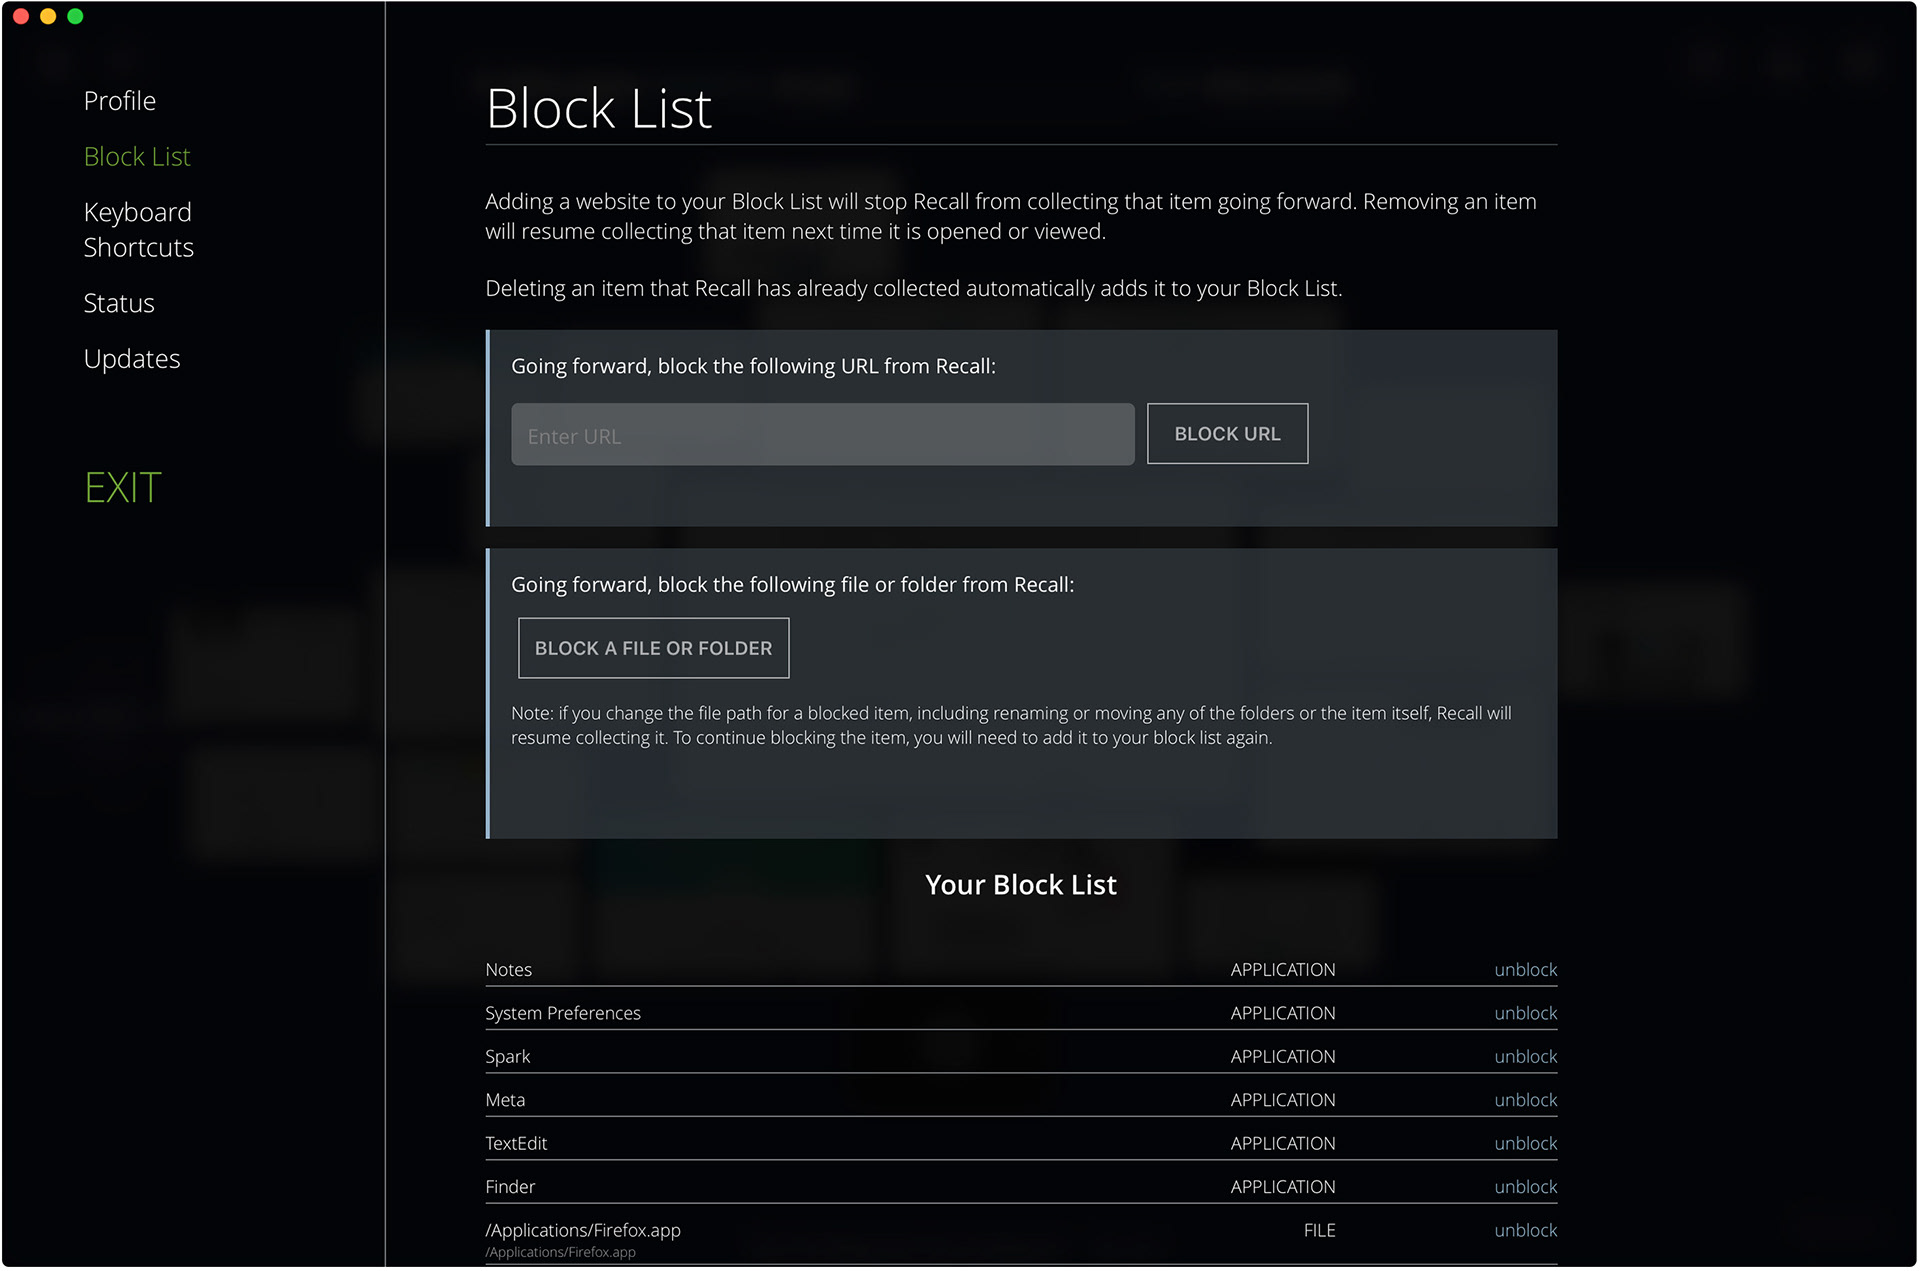Unblock the Finder application
The height and width of the screenshot is (1271, 1920).
point(1525,1187)
